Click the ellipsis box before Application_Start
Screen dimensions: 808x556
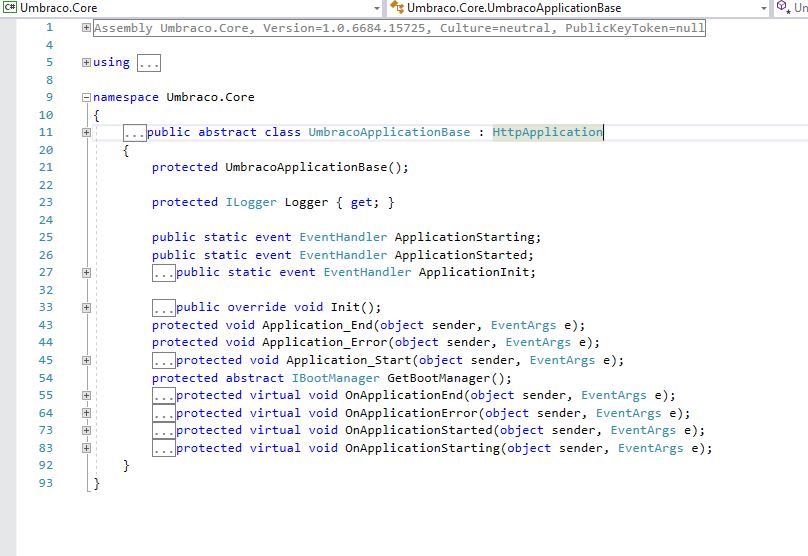click(164, 361)
